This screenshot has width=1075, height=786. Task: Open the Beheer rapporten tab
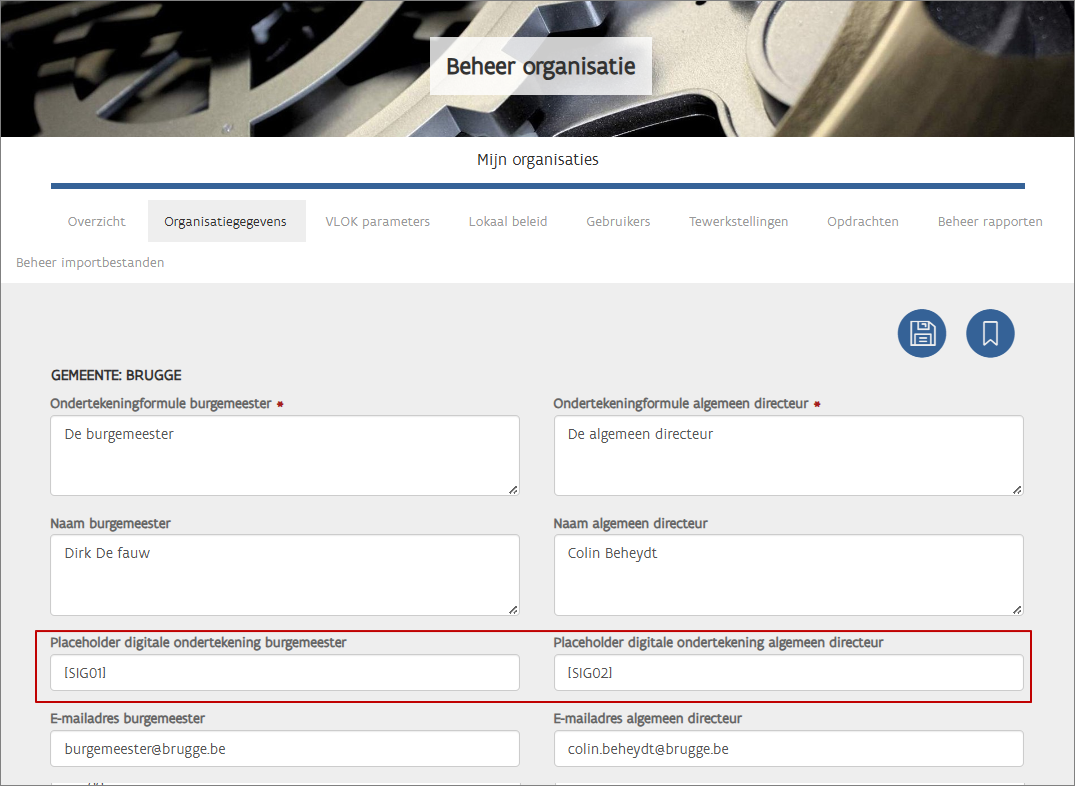pos(990,222)
